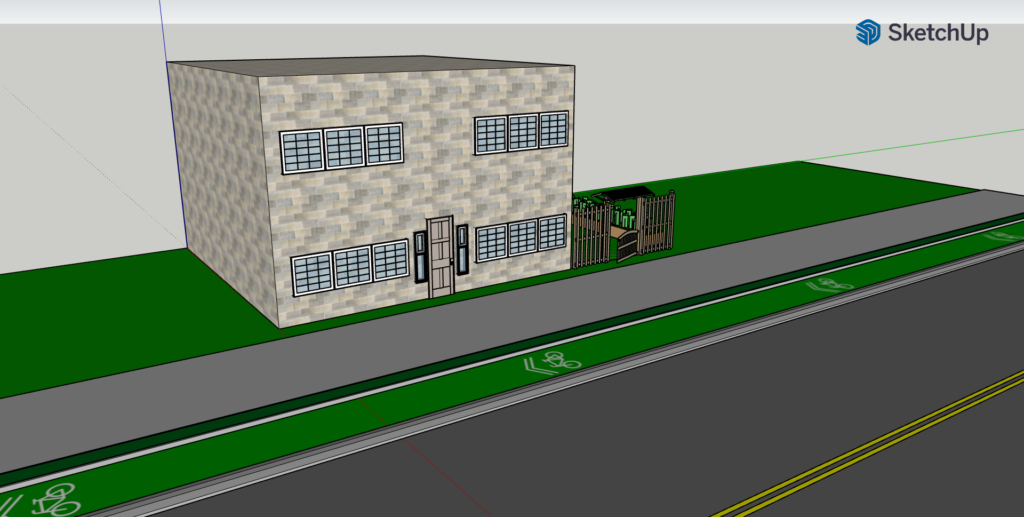Select the open wooden gate in the fence

(628, 245)
